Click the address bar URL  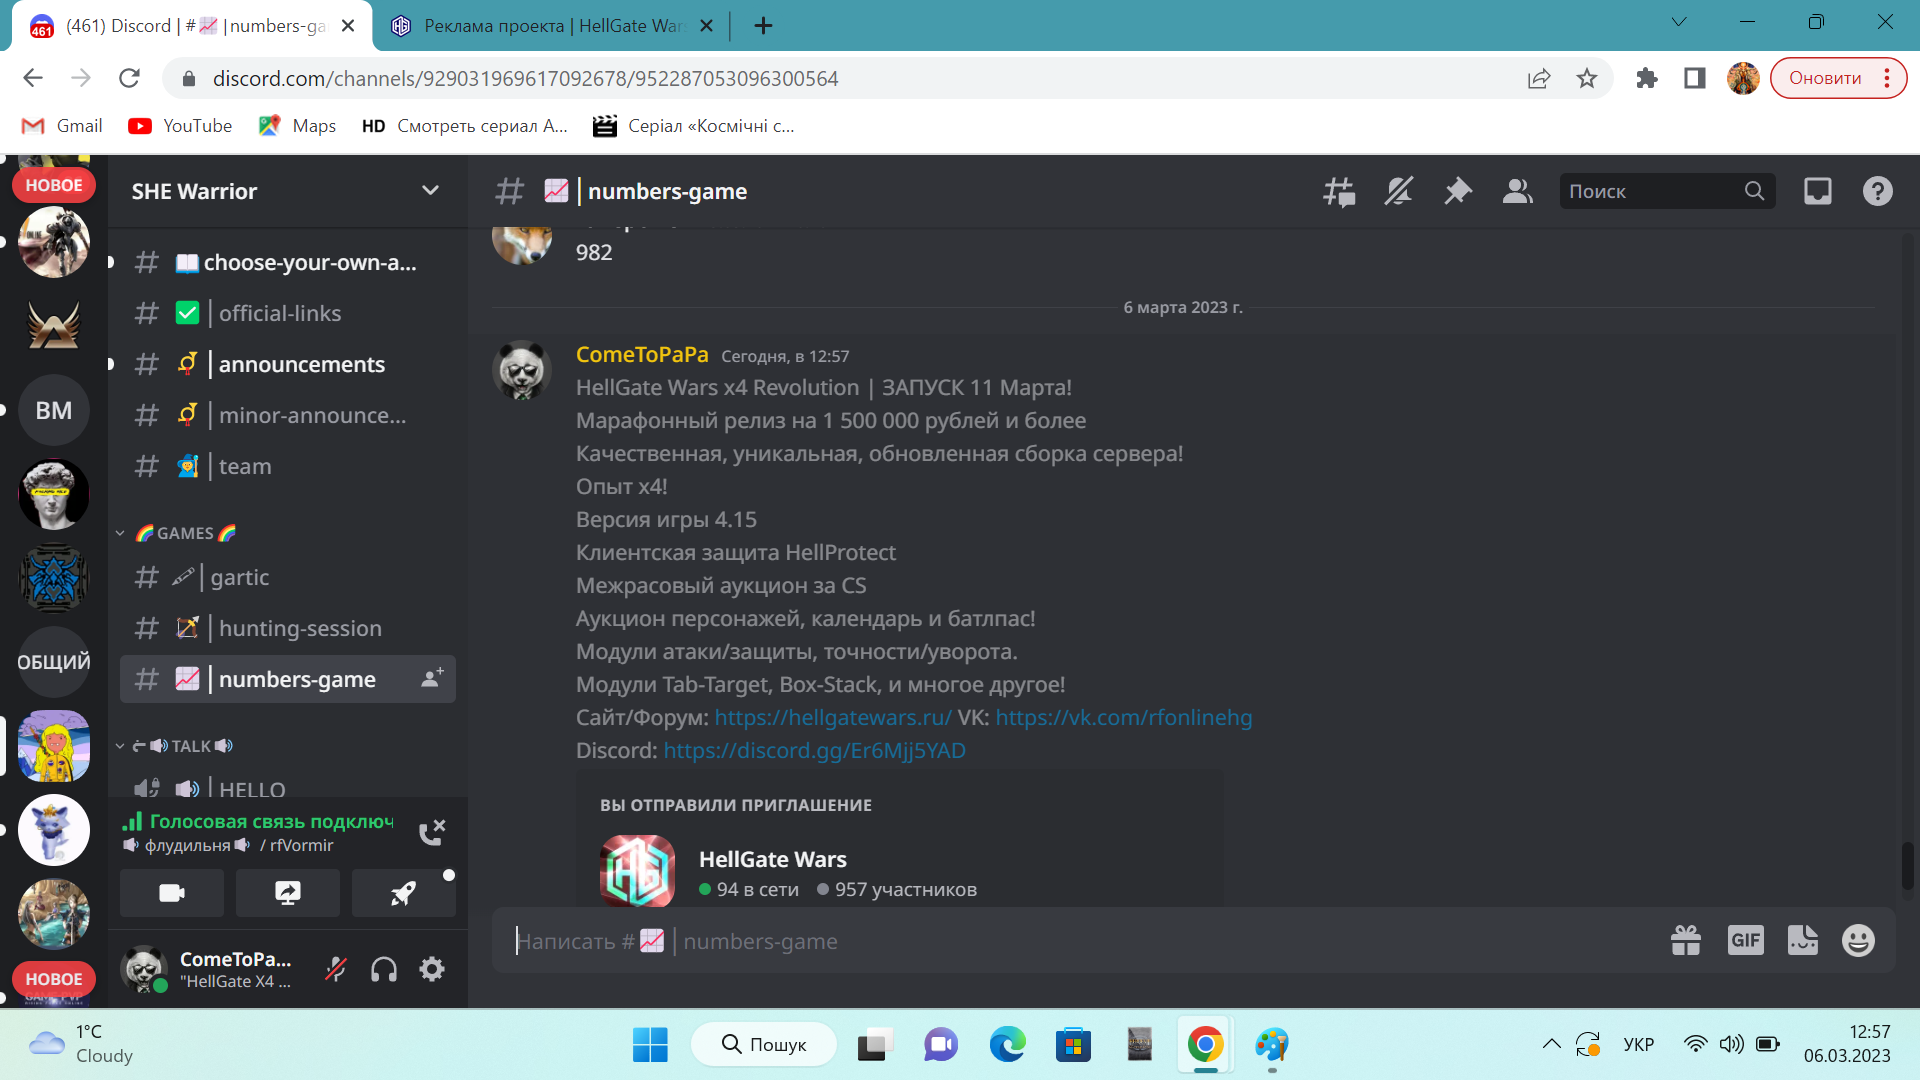click(x=525, y=78)
